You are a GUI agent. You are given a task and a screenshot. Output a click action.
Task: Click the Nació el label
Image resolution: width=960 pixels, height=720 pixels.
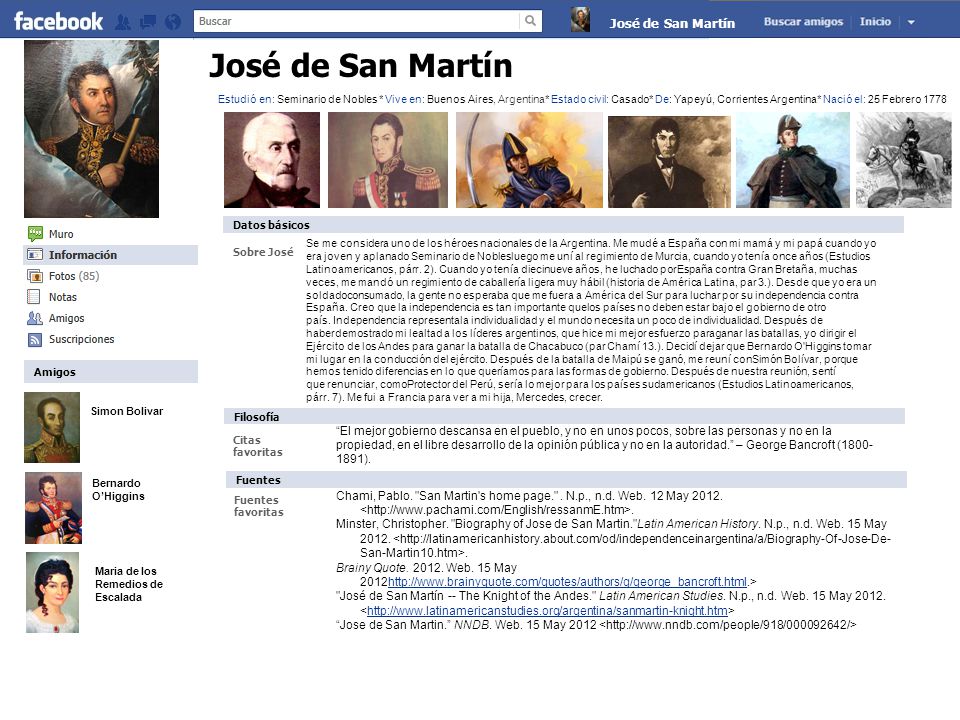(x=844, y=99)
